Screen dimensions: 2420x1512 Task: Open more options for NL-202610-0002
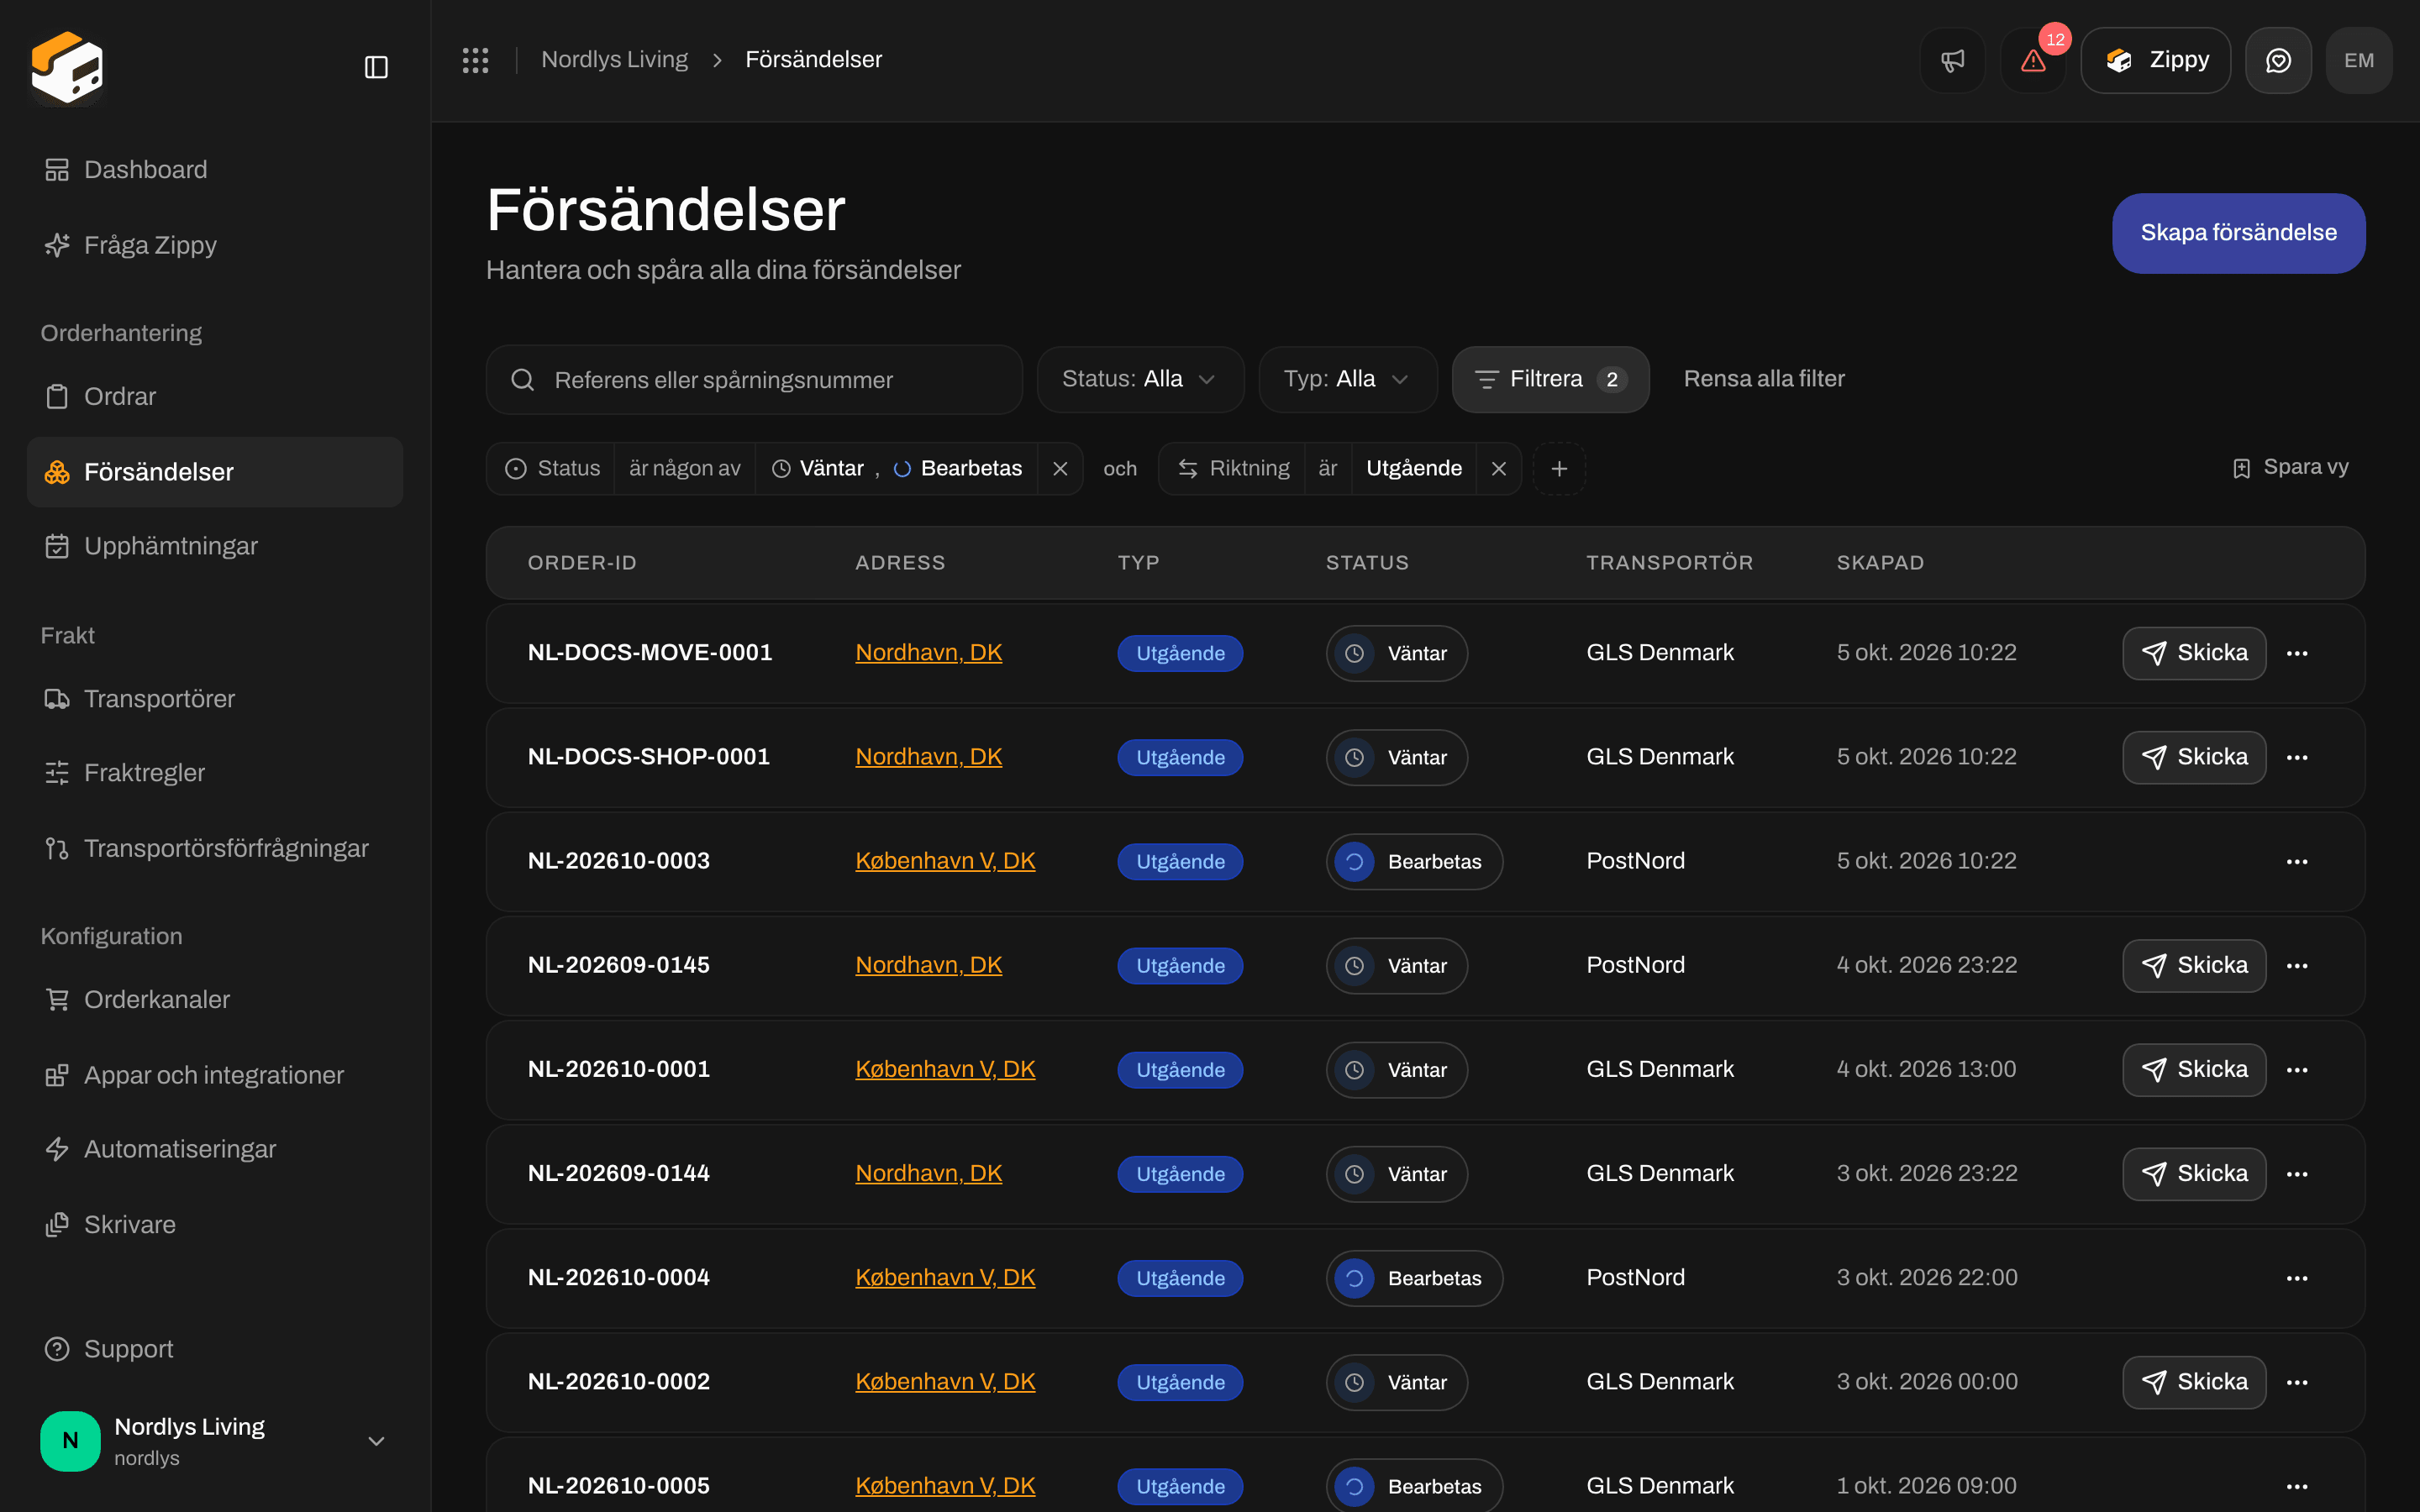point(2297,1382)
